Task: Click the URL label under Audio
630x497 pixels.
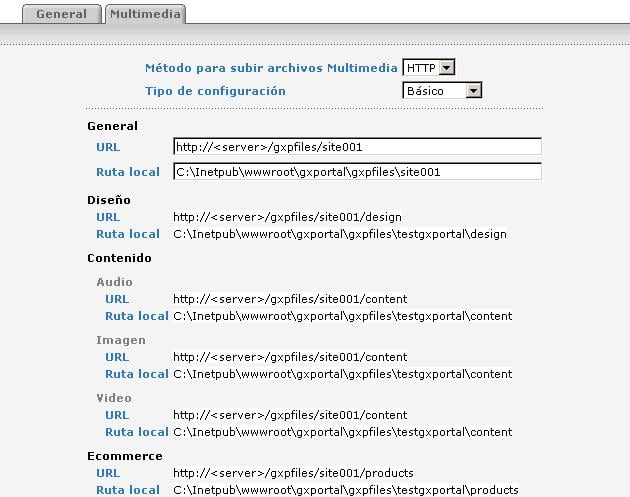Action: (x=117, y=299)
